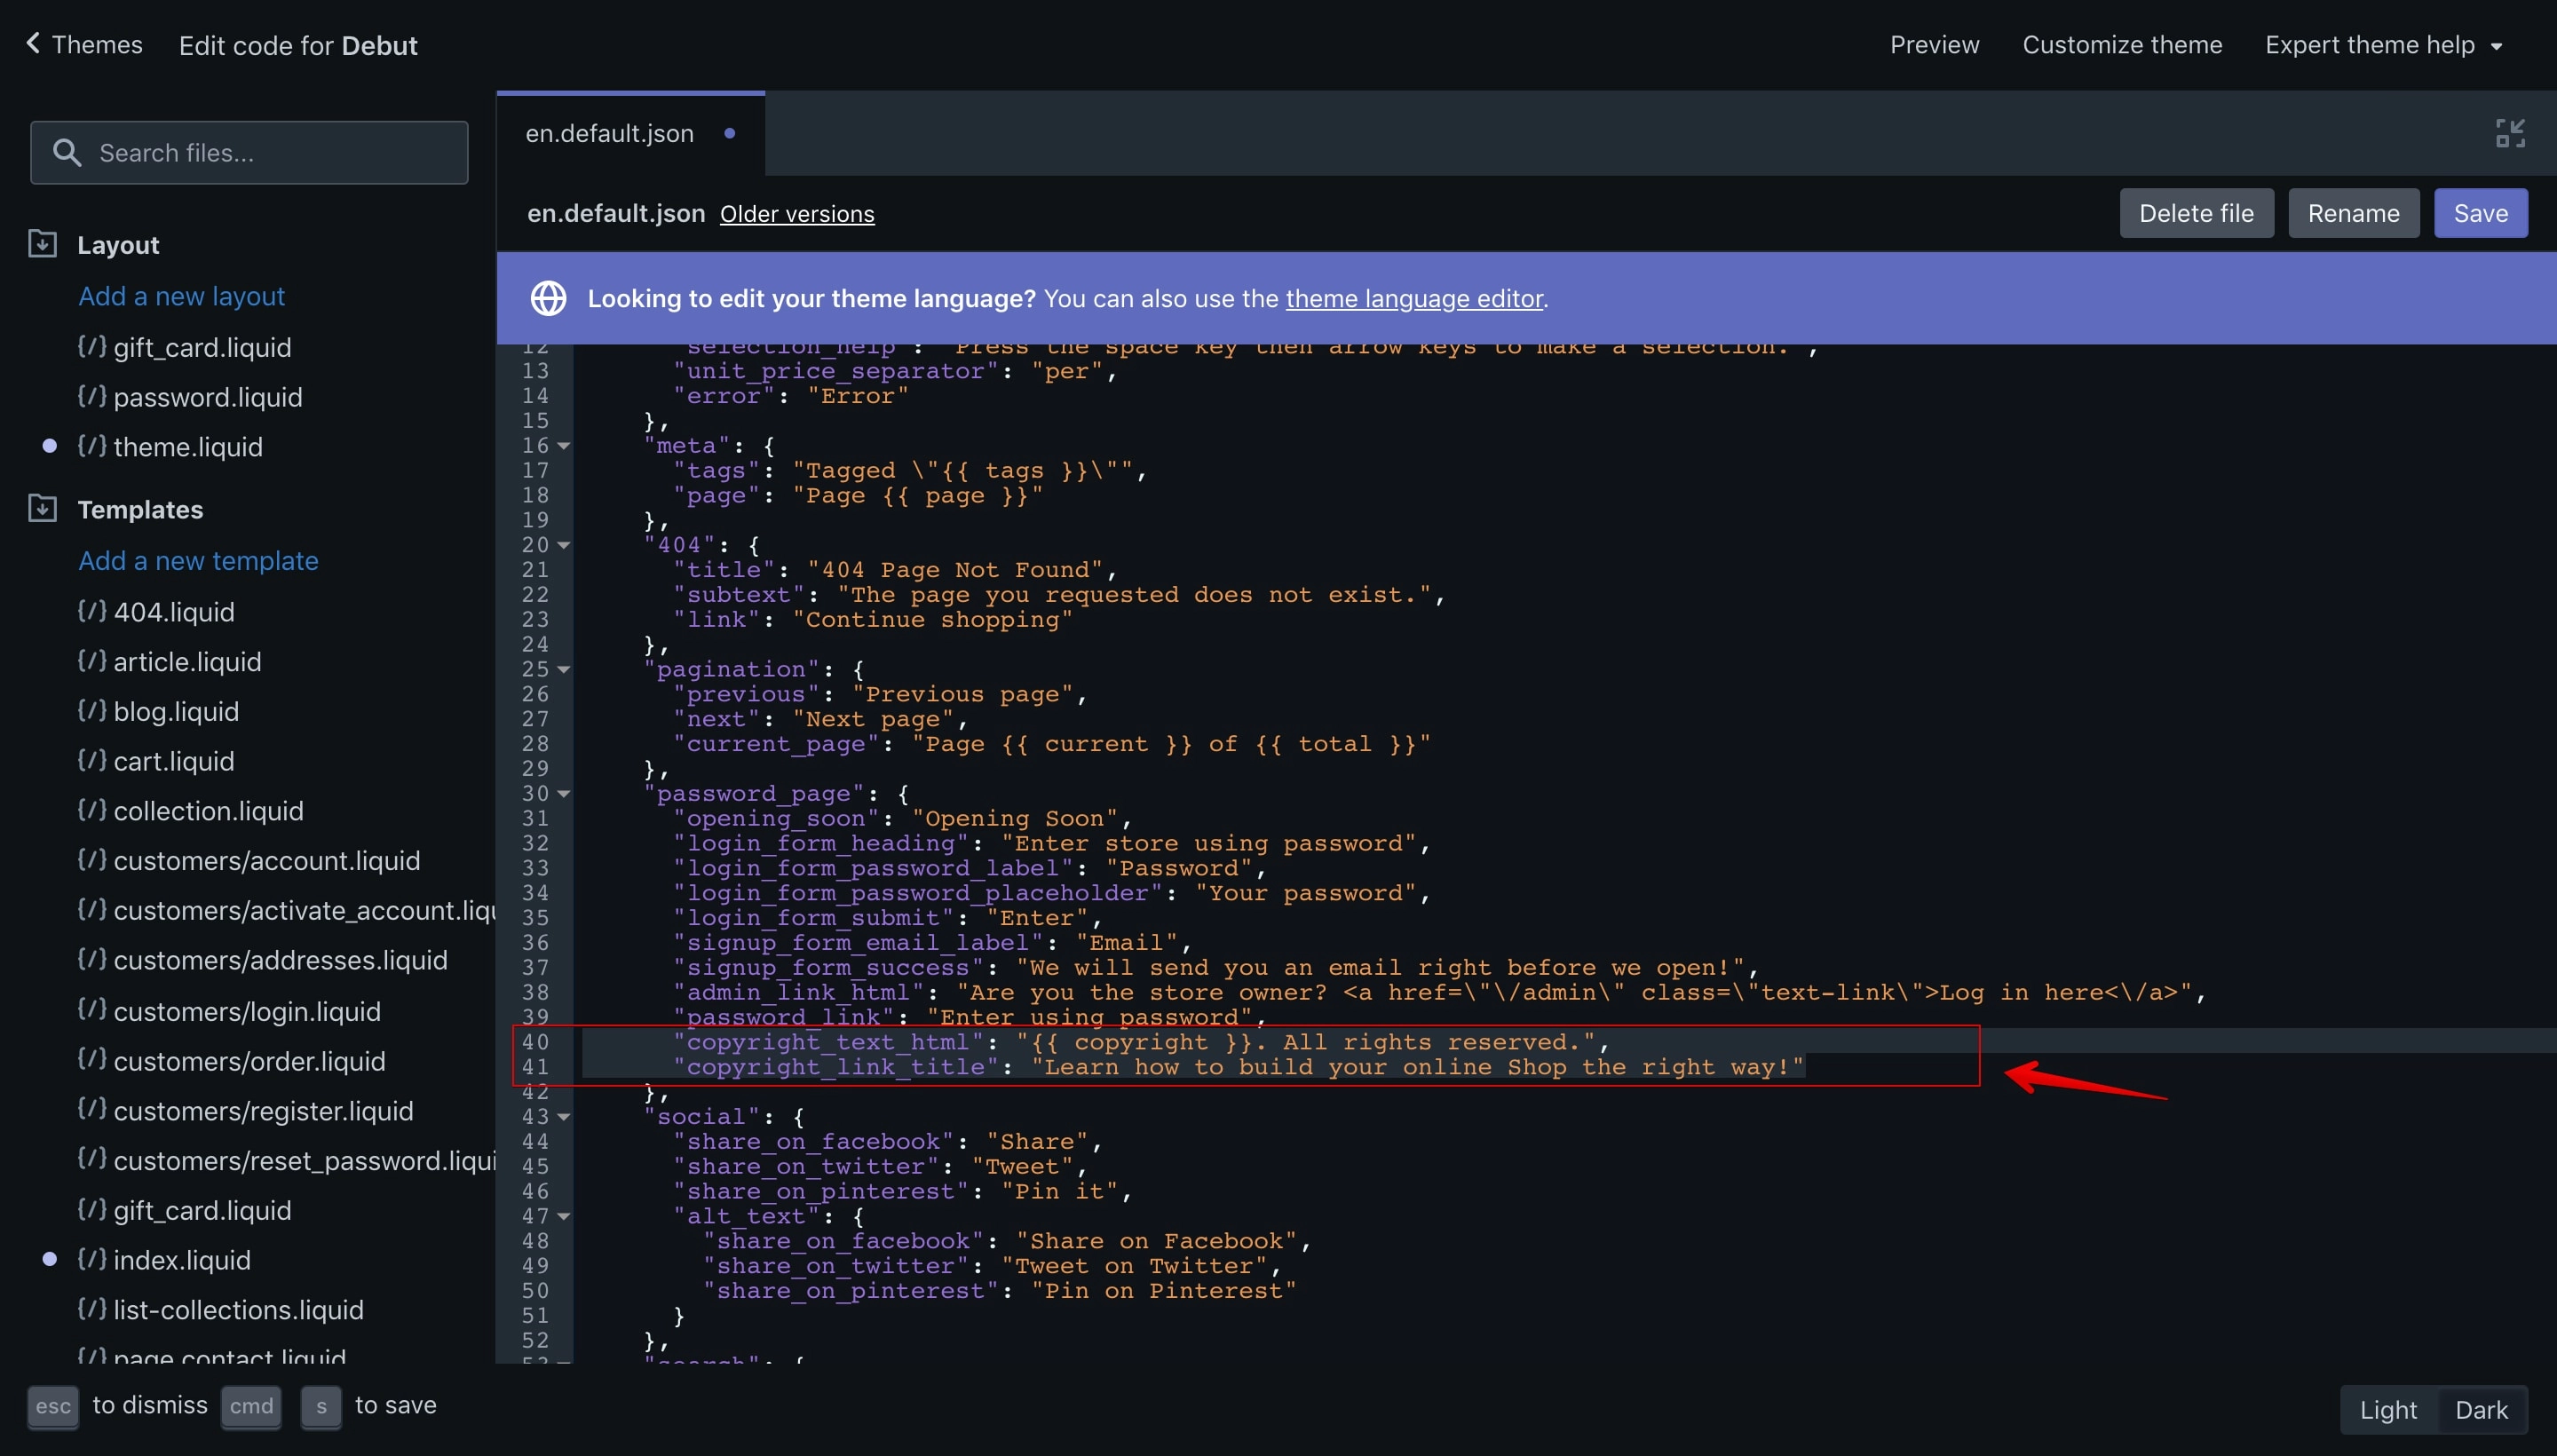Save the en.default.json file
Image resolution: width=2557 pixels, height=1456 pixels.
click(x=2480, y=213)
